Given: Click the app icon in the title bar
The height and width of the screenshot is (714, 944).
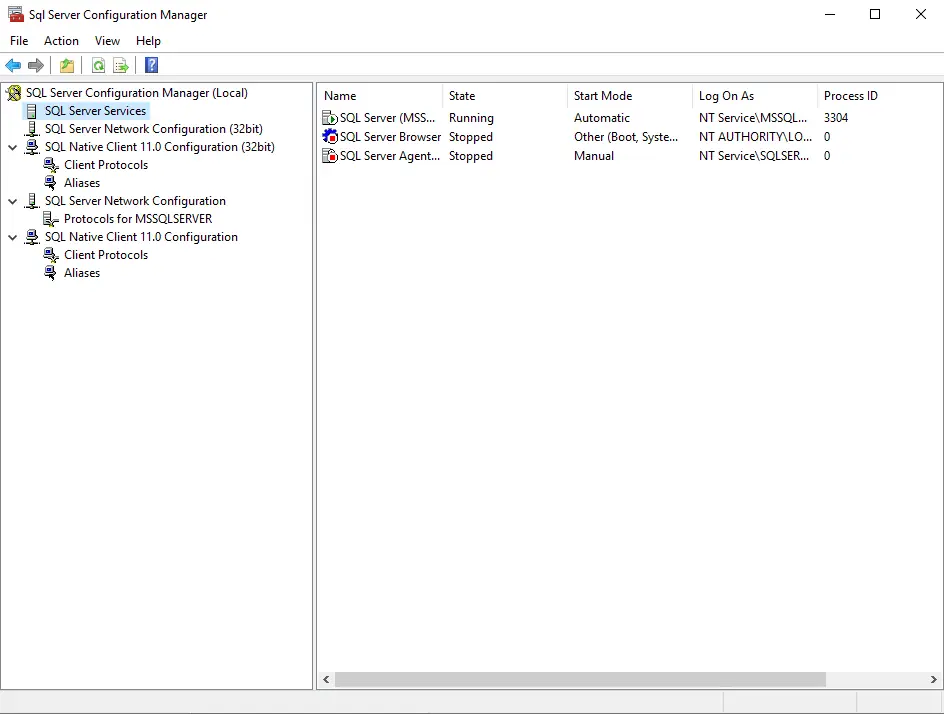Looking at the screenshot, I should (x=16, y=14).
